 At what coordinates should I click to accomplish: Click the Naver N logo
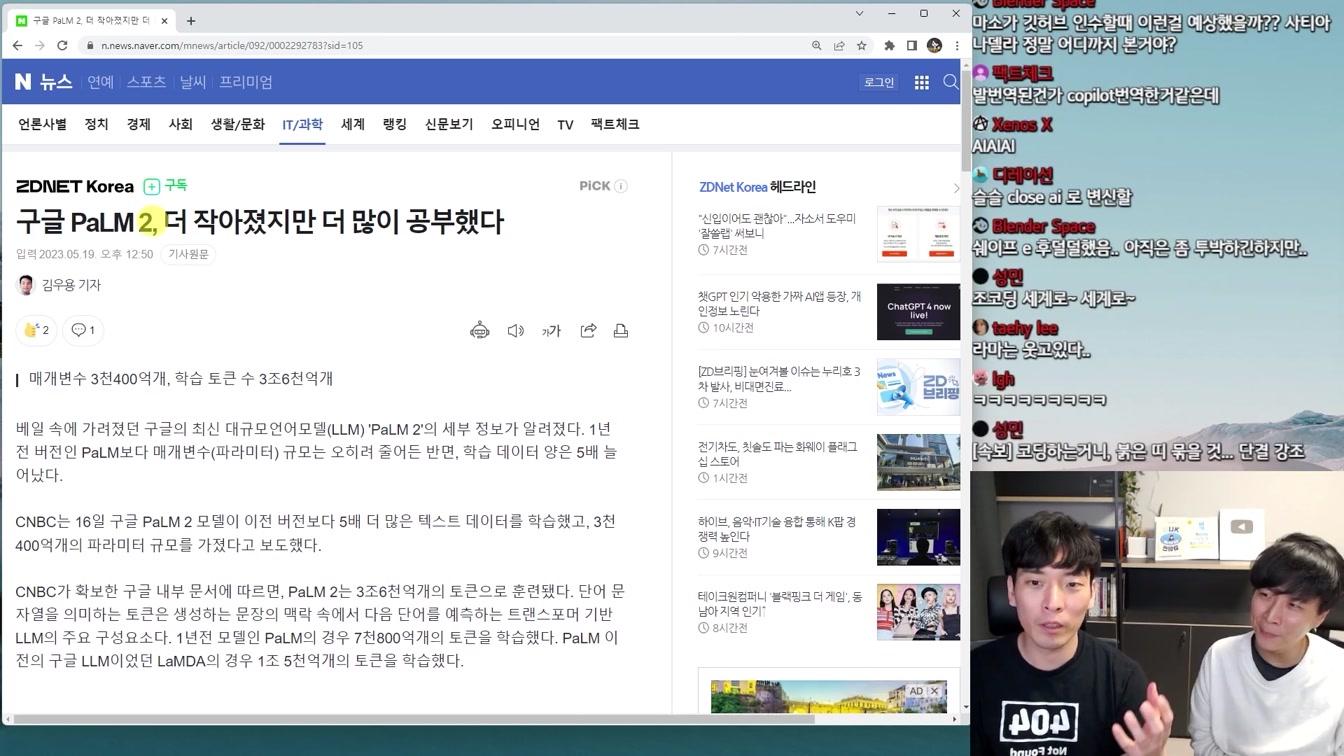click(23, 82)
